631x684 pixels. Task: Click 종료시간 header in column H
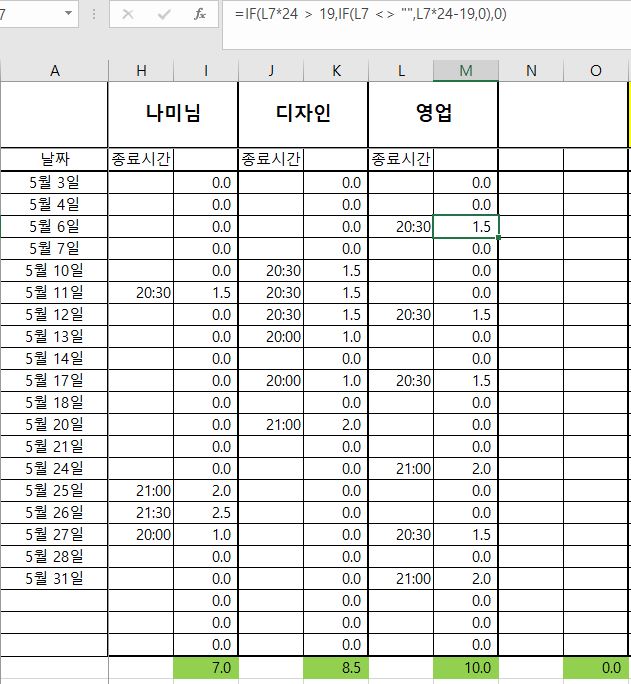pos(141,159)
